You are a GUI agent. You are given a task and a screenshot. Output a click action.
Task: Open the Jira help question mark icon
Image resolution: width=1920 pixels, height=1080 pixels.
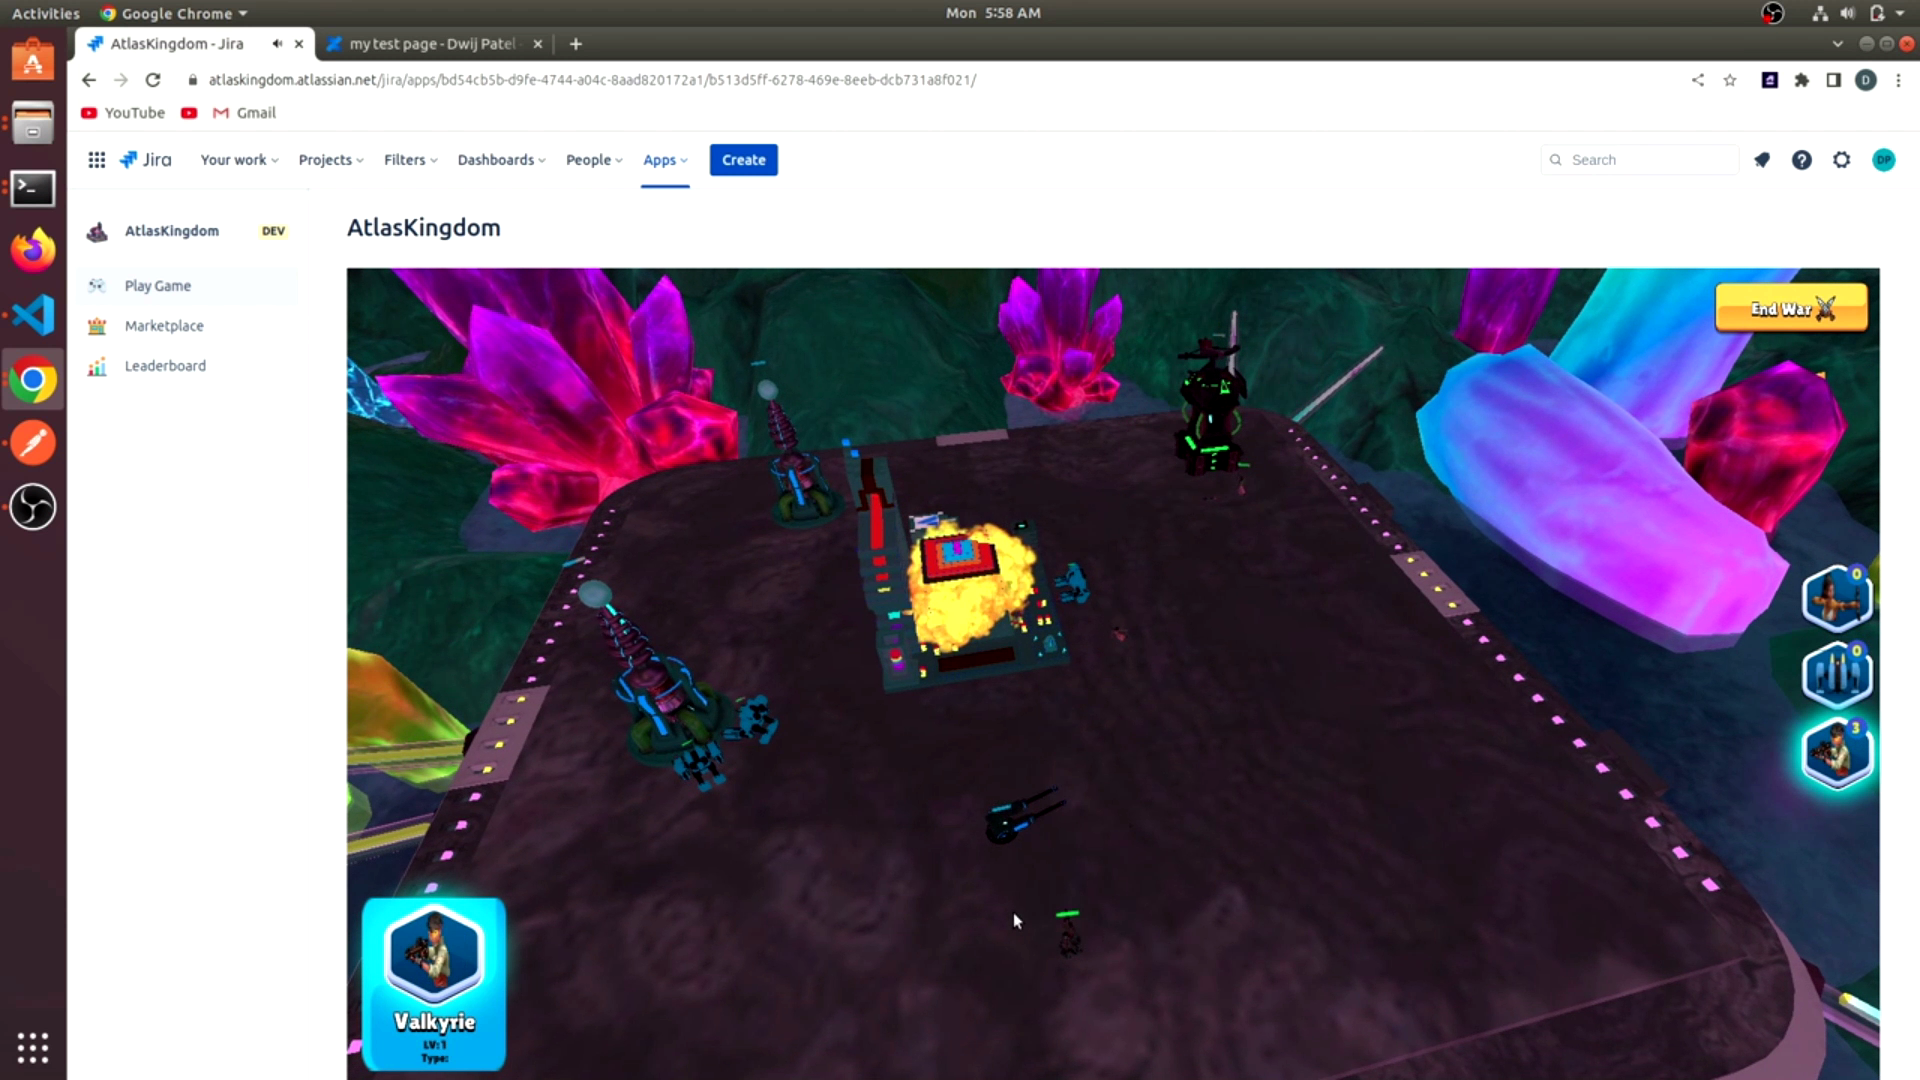click(1801, 160)
